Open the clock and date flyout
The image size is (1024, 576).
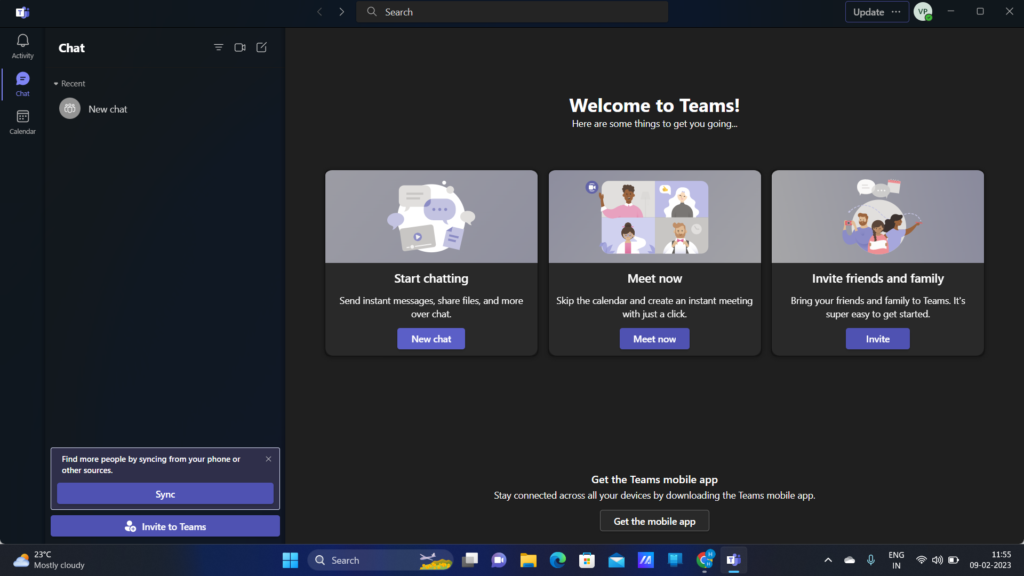990,560
